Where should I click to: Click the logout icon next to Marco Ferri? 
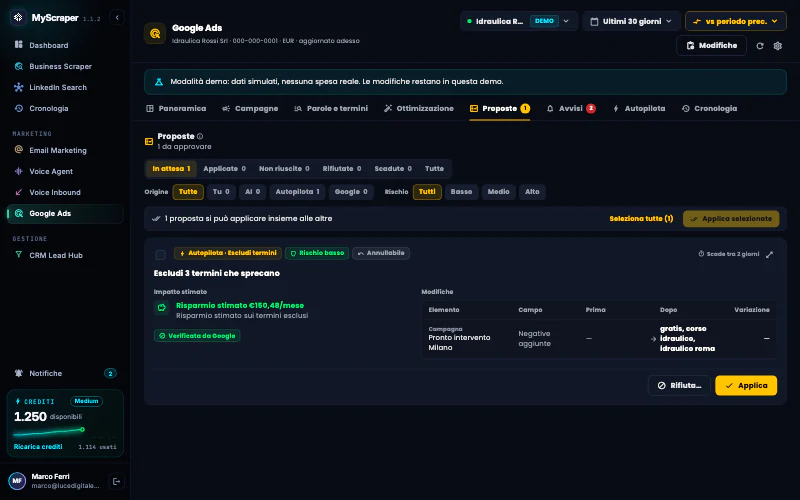(116, 481)
